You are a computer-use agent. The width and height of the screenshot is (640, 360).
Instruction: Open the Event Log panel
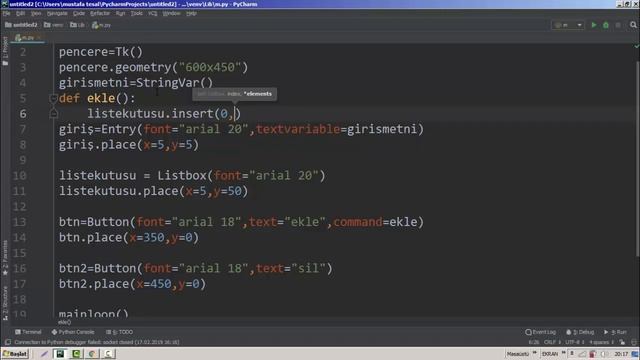click(x=541, y=332)
